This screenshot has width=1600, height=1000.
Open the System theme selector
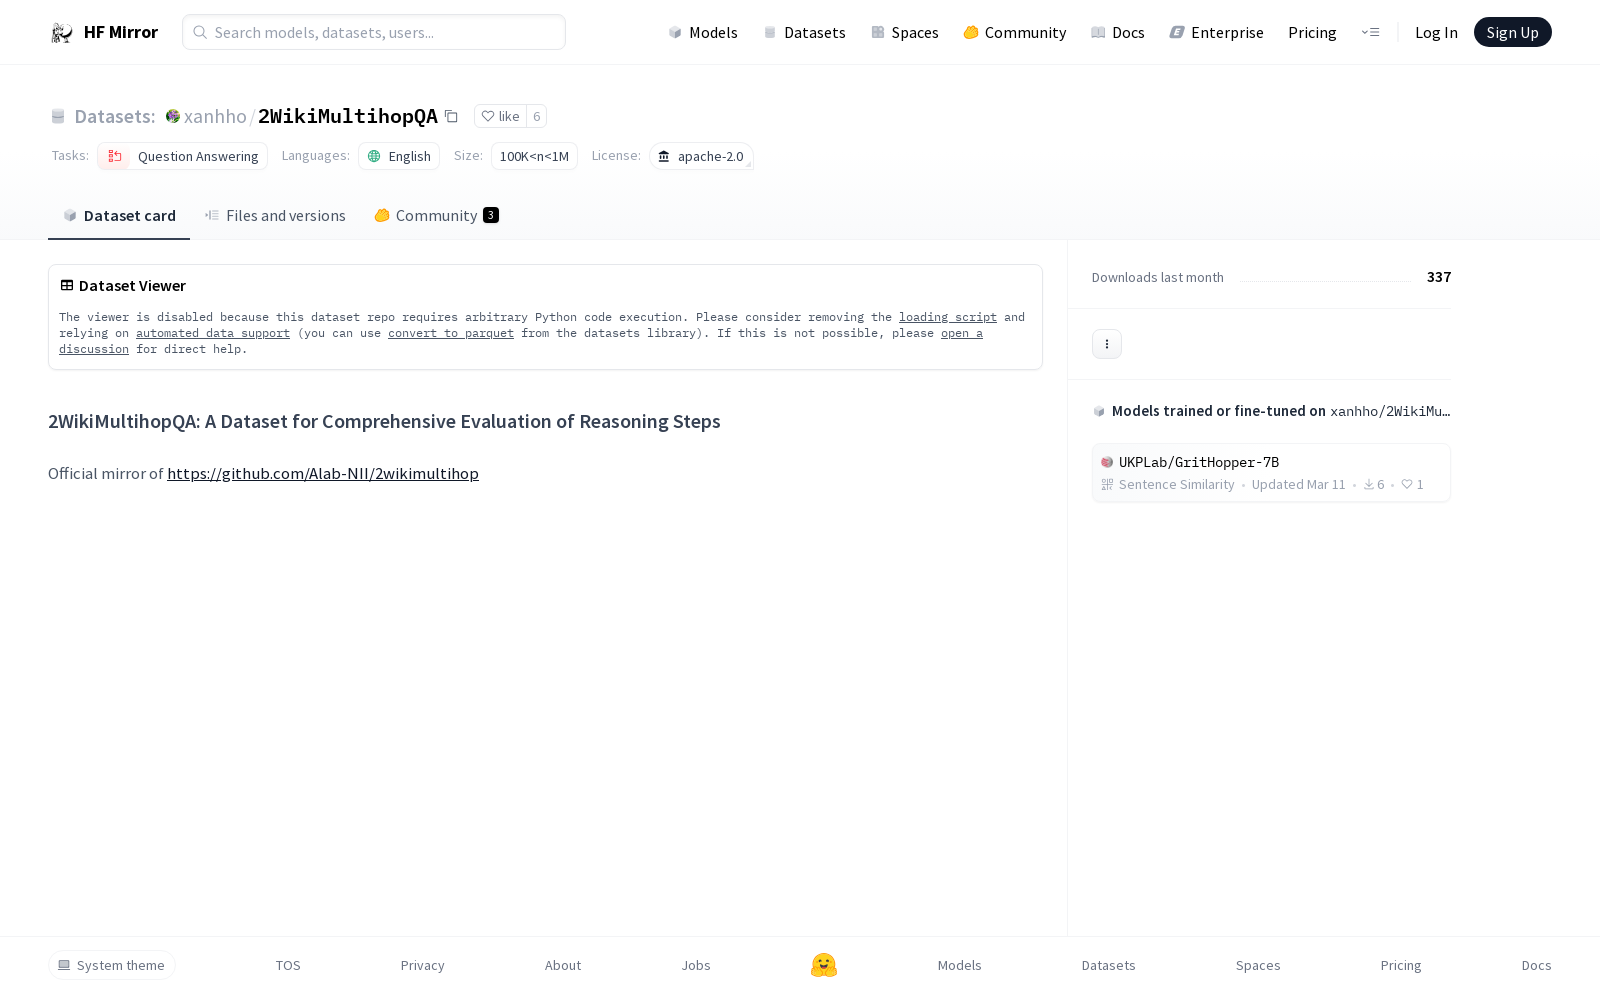pos(112,965)
